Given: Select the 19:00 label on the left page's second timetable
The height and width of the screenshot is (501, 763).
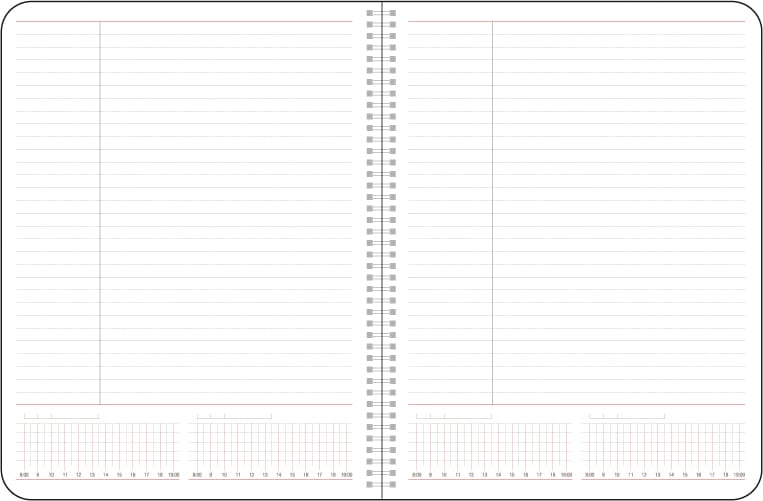Looking at the screenshot, I should click(x=346, y=474).
